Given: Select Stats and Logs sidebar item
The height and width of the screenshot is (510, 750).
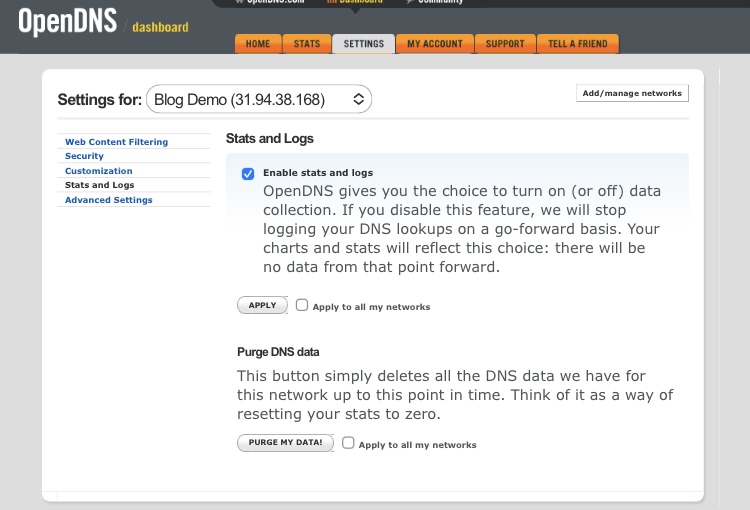Looking at the screenshot, I should (99, 185).
